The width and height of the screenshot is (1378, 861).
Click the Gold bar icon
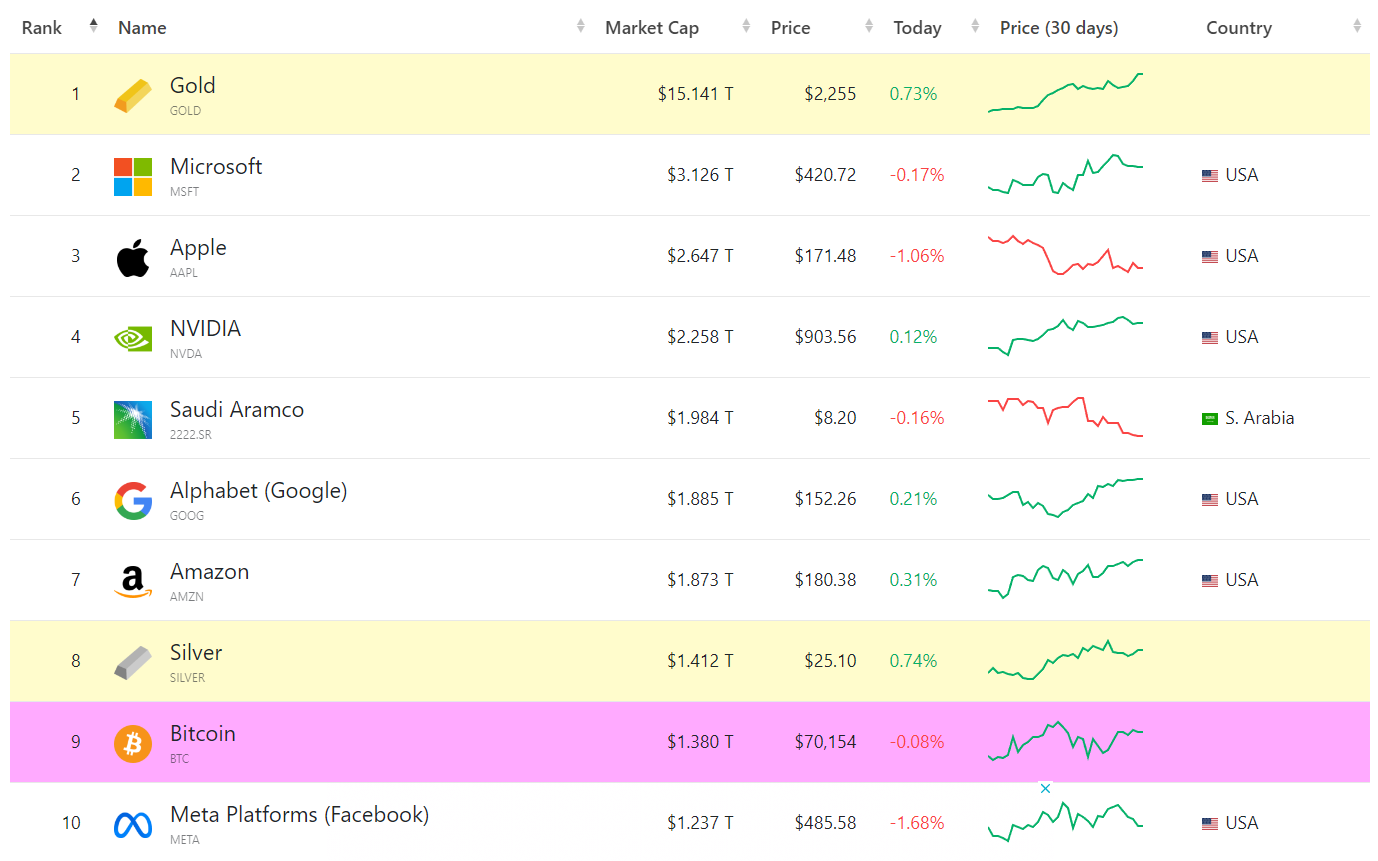(x=133, y=95)
